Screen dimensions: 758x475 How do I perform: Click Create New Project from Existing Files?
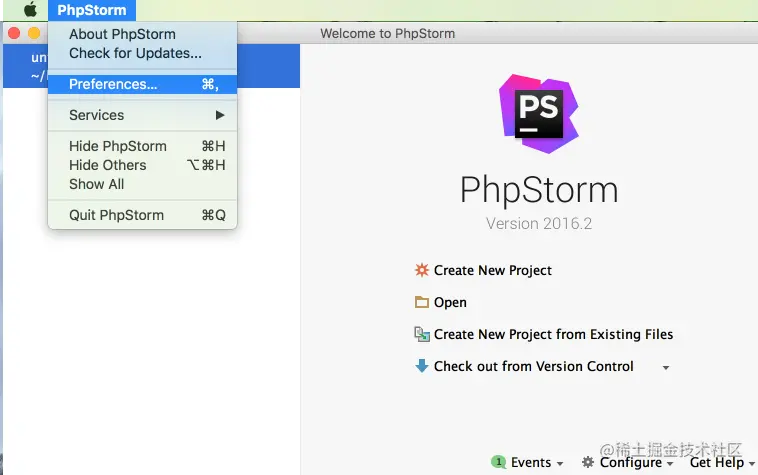coord(554,334)
